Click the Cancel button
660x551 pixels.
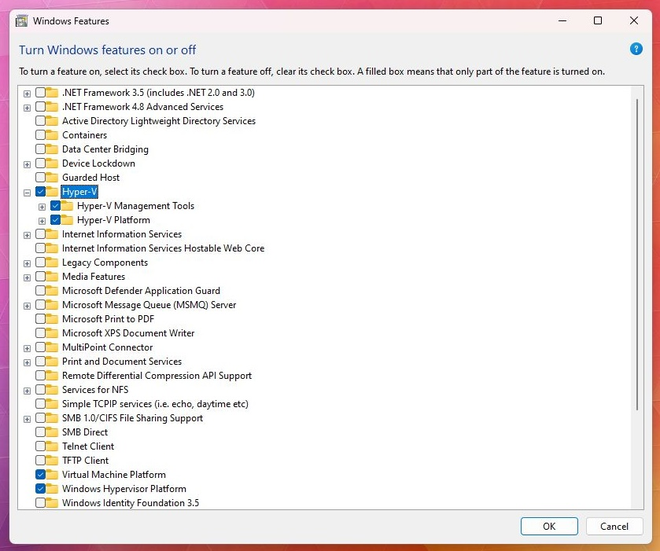pos(614,526)
